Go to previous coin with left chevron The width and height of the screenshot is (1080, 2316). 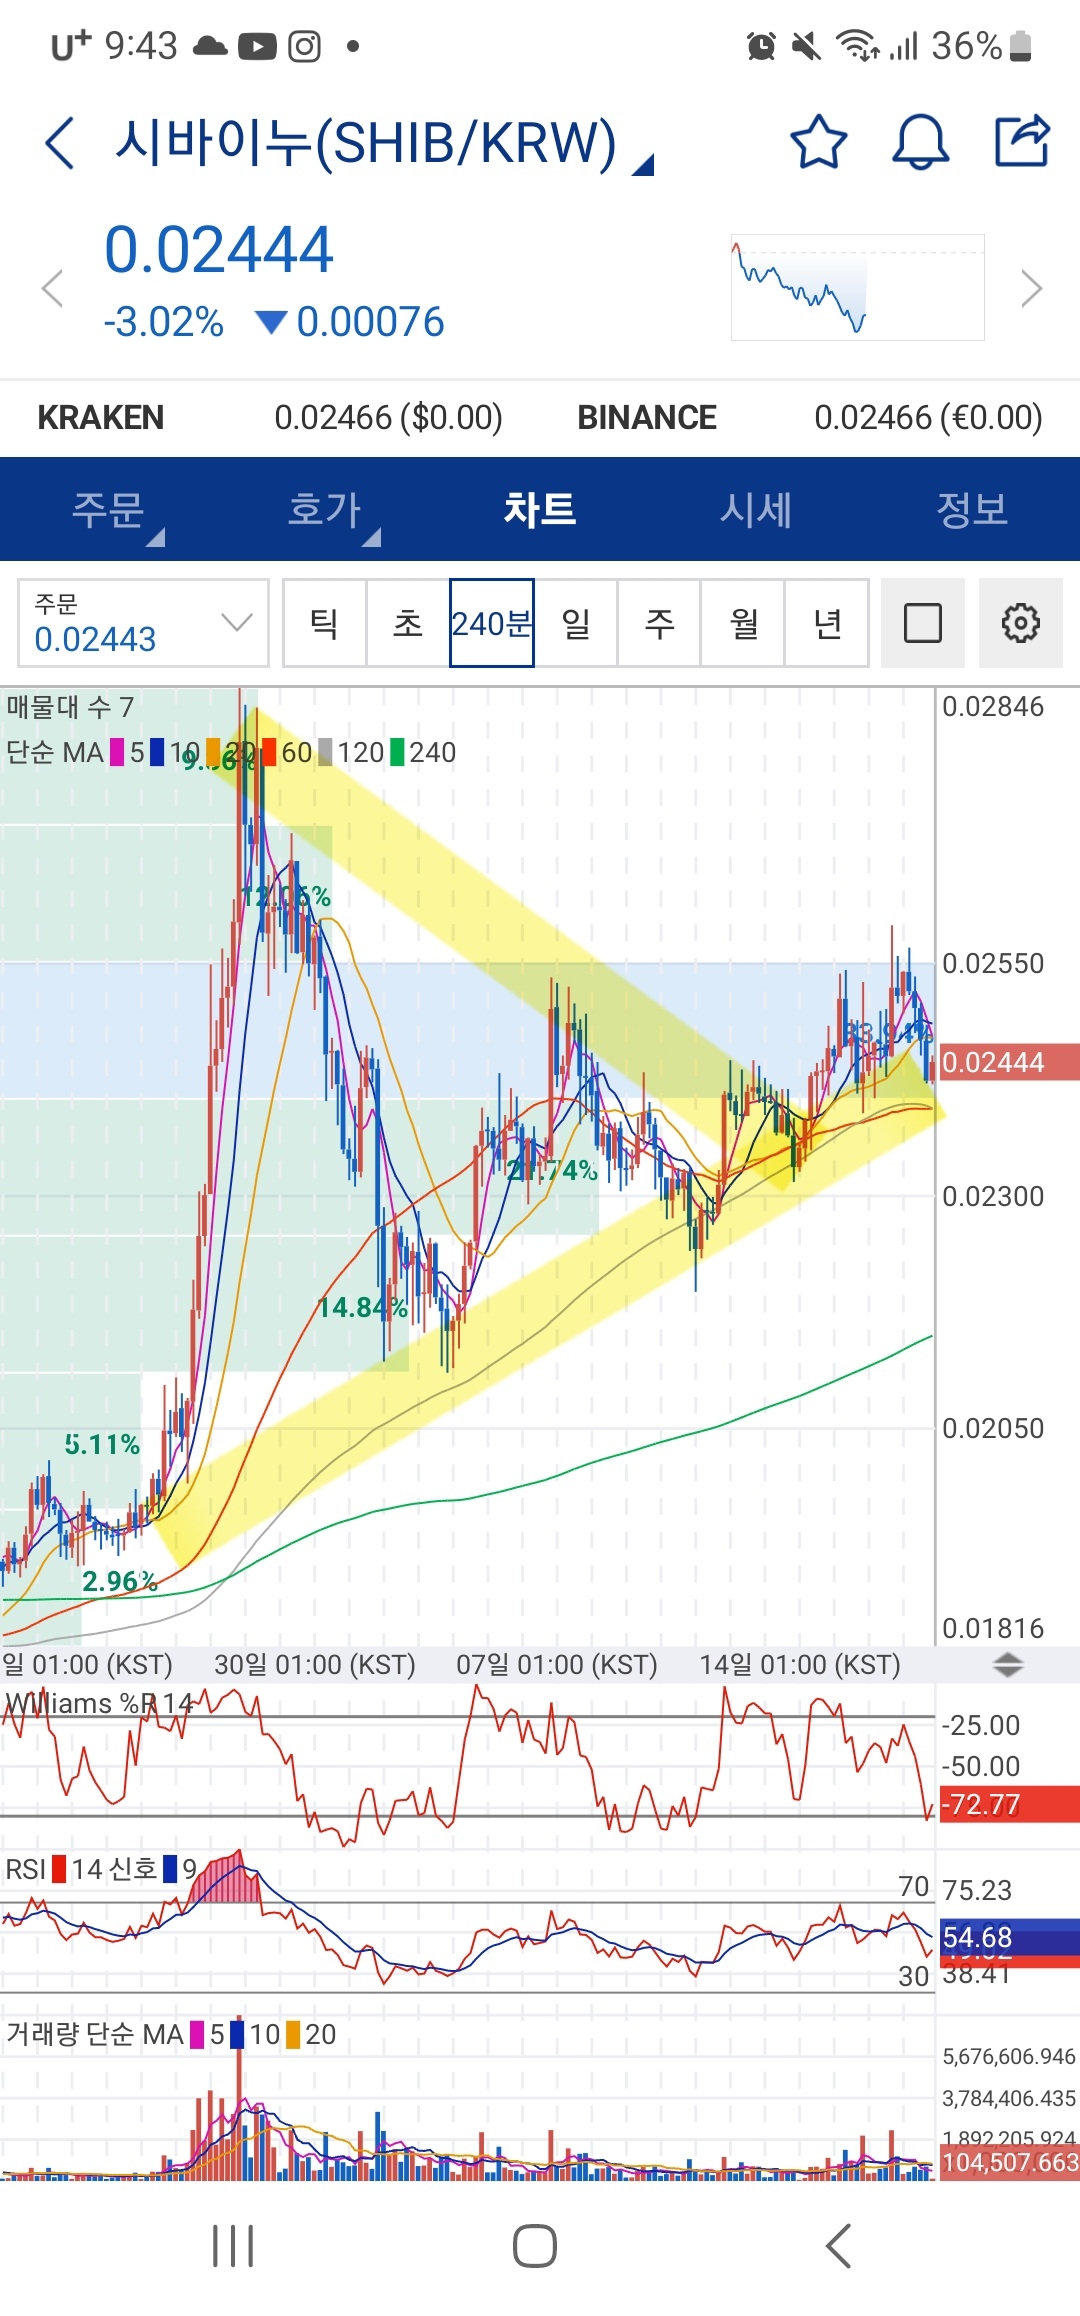click(x=52, y=289)
